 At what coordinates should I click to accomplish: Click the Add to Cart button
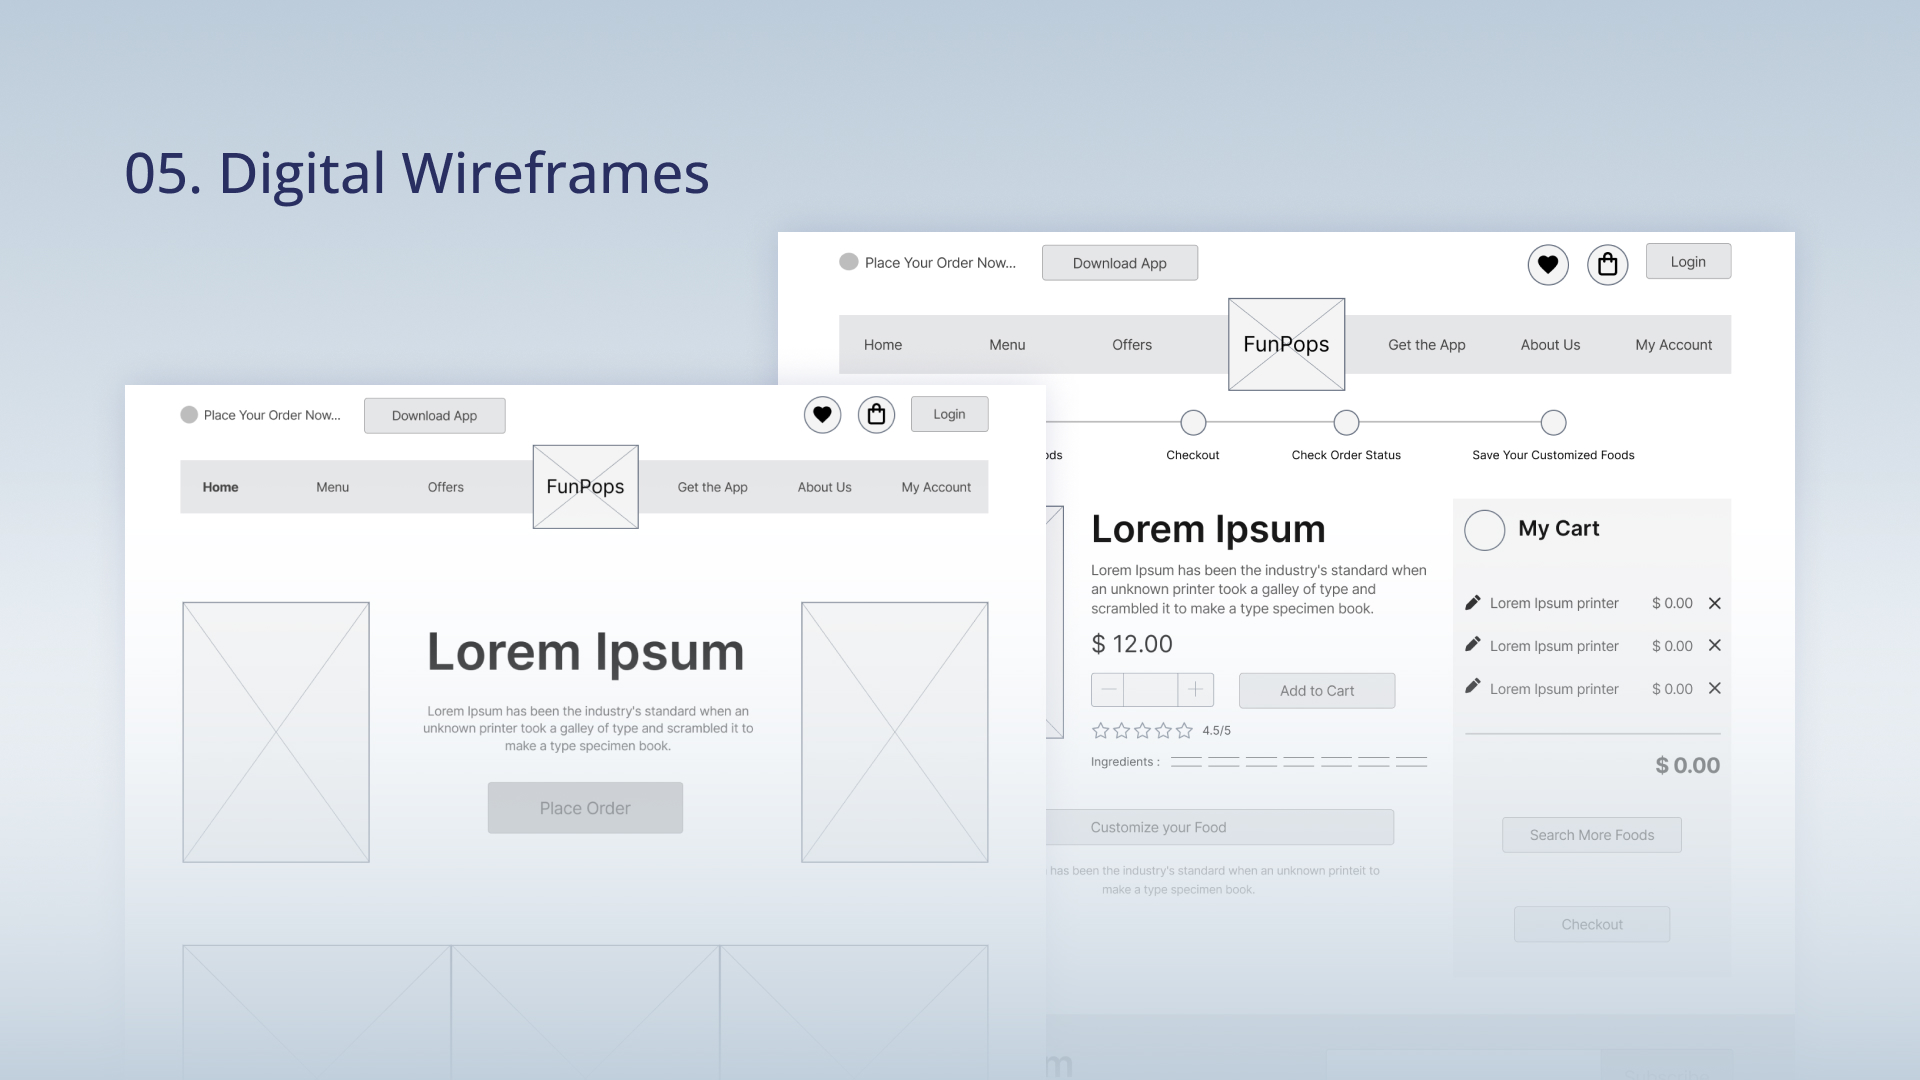click(x=1317, y=691)
